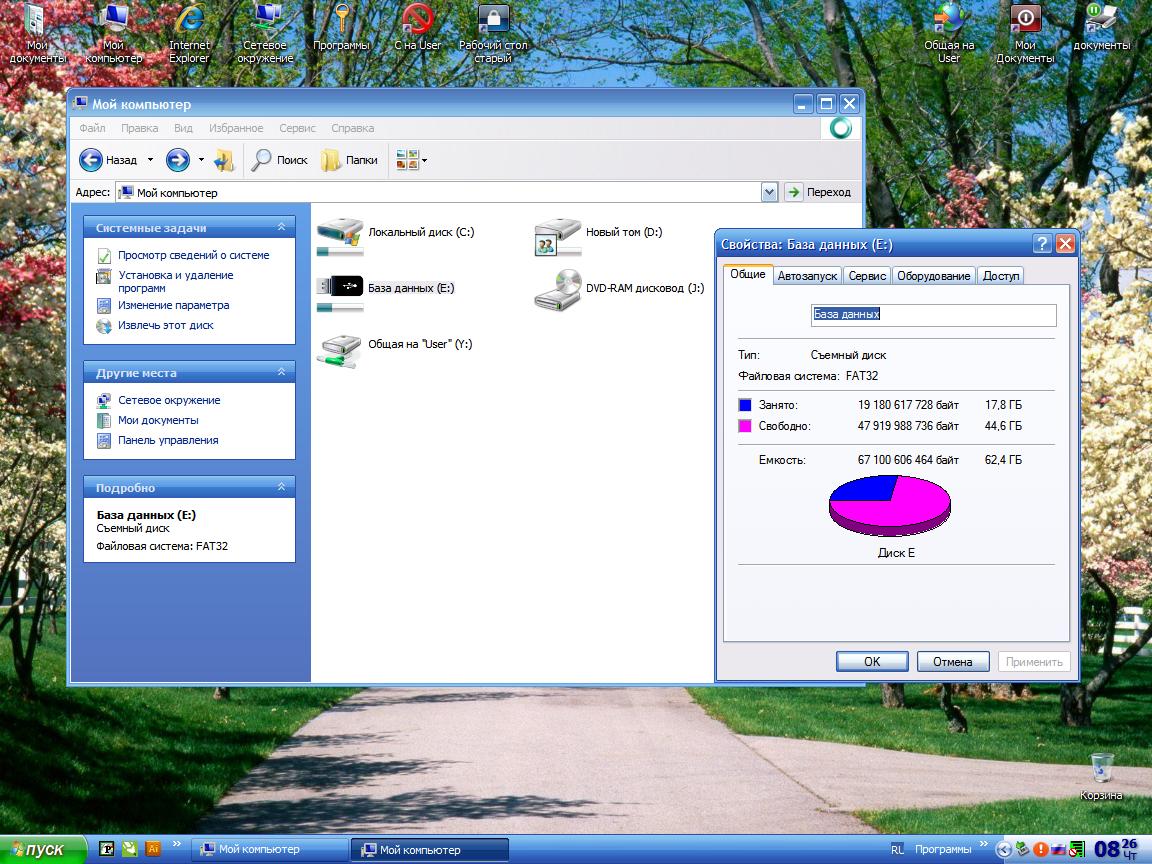The width and height of the screenshot is (1152, 864).
Task: Open the 'документы' printer desktop icon
Action: (1101, 28)
